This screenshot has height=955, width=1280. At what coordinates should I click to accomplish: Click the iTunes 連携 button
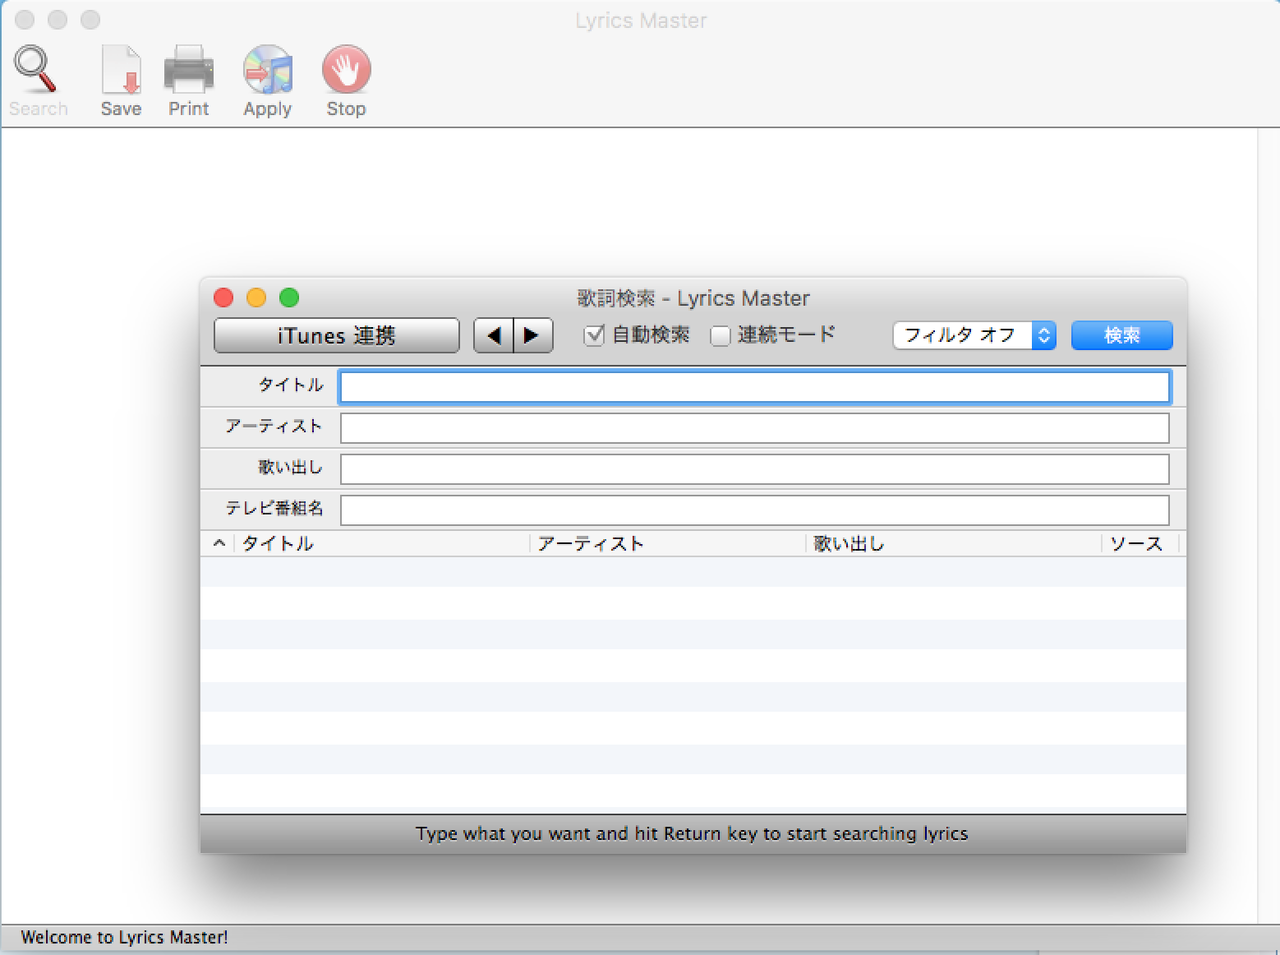coord(337,336)
